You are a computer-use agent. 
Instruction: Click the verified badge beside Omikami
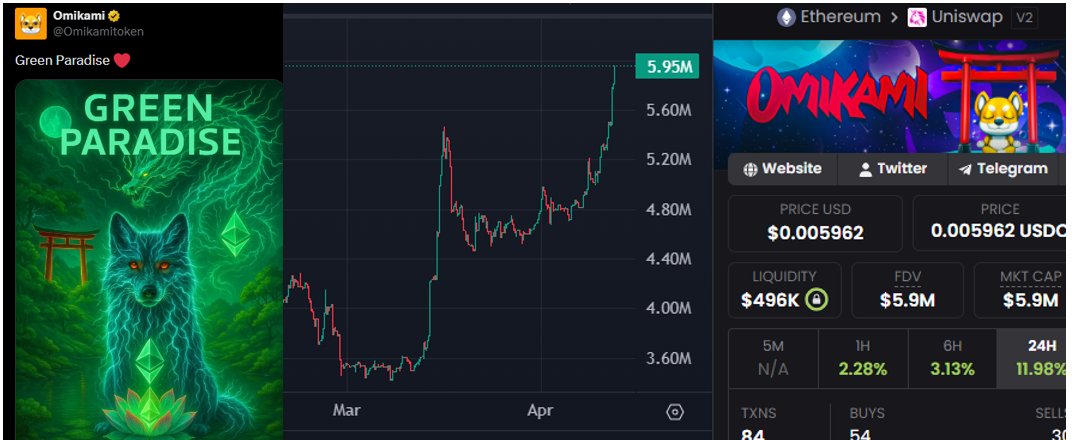[x=113, y=16]
